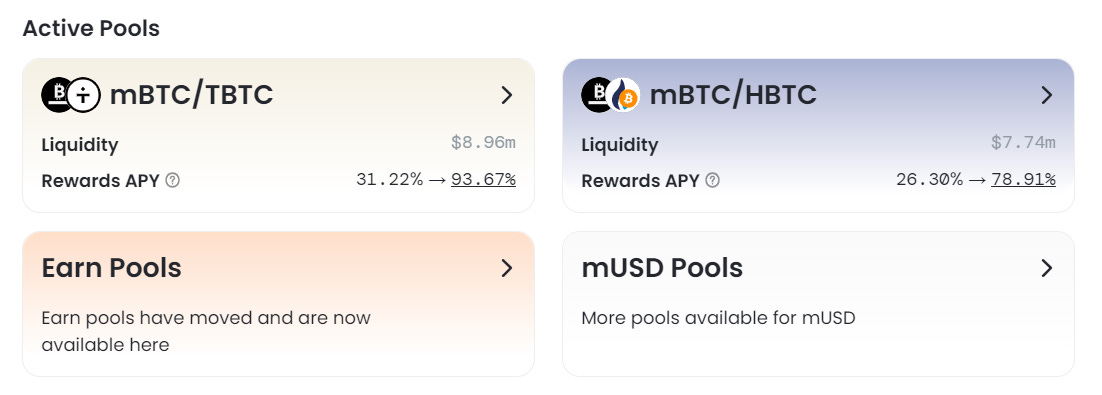The width and height of the screenshot is (1102, 395).
Task: Click the HBTC flame bitcoin icon
Action: pyautogui.click(x=623, y=95)
